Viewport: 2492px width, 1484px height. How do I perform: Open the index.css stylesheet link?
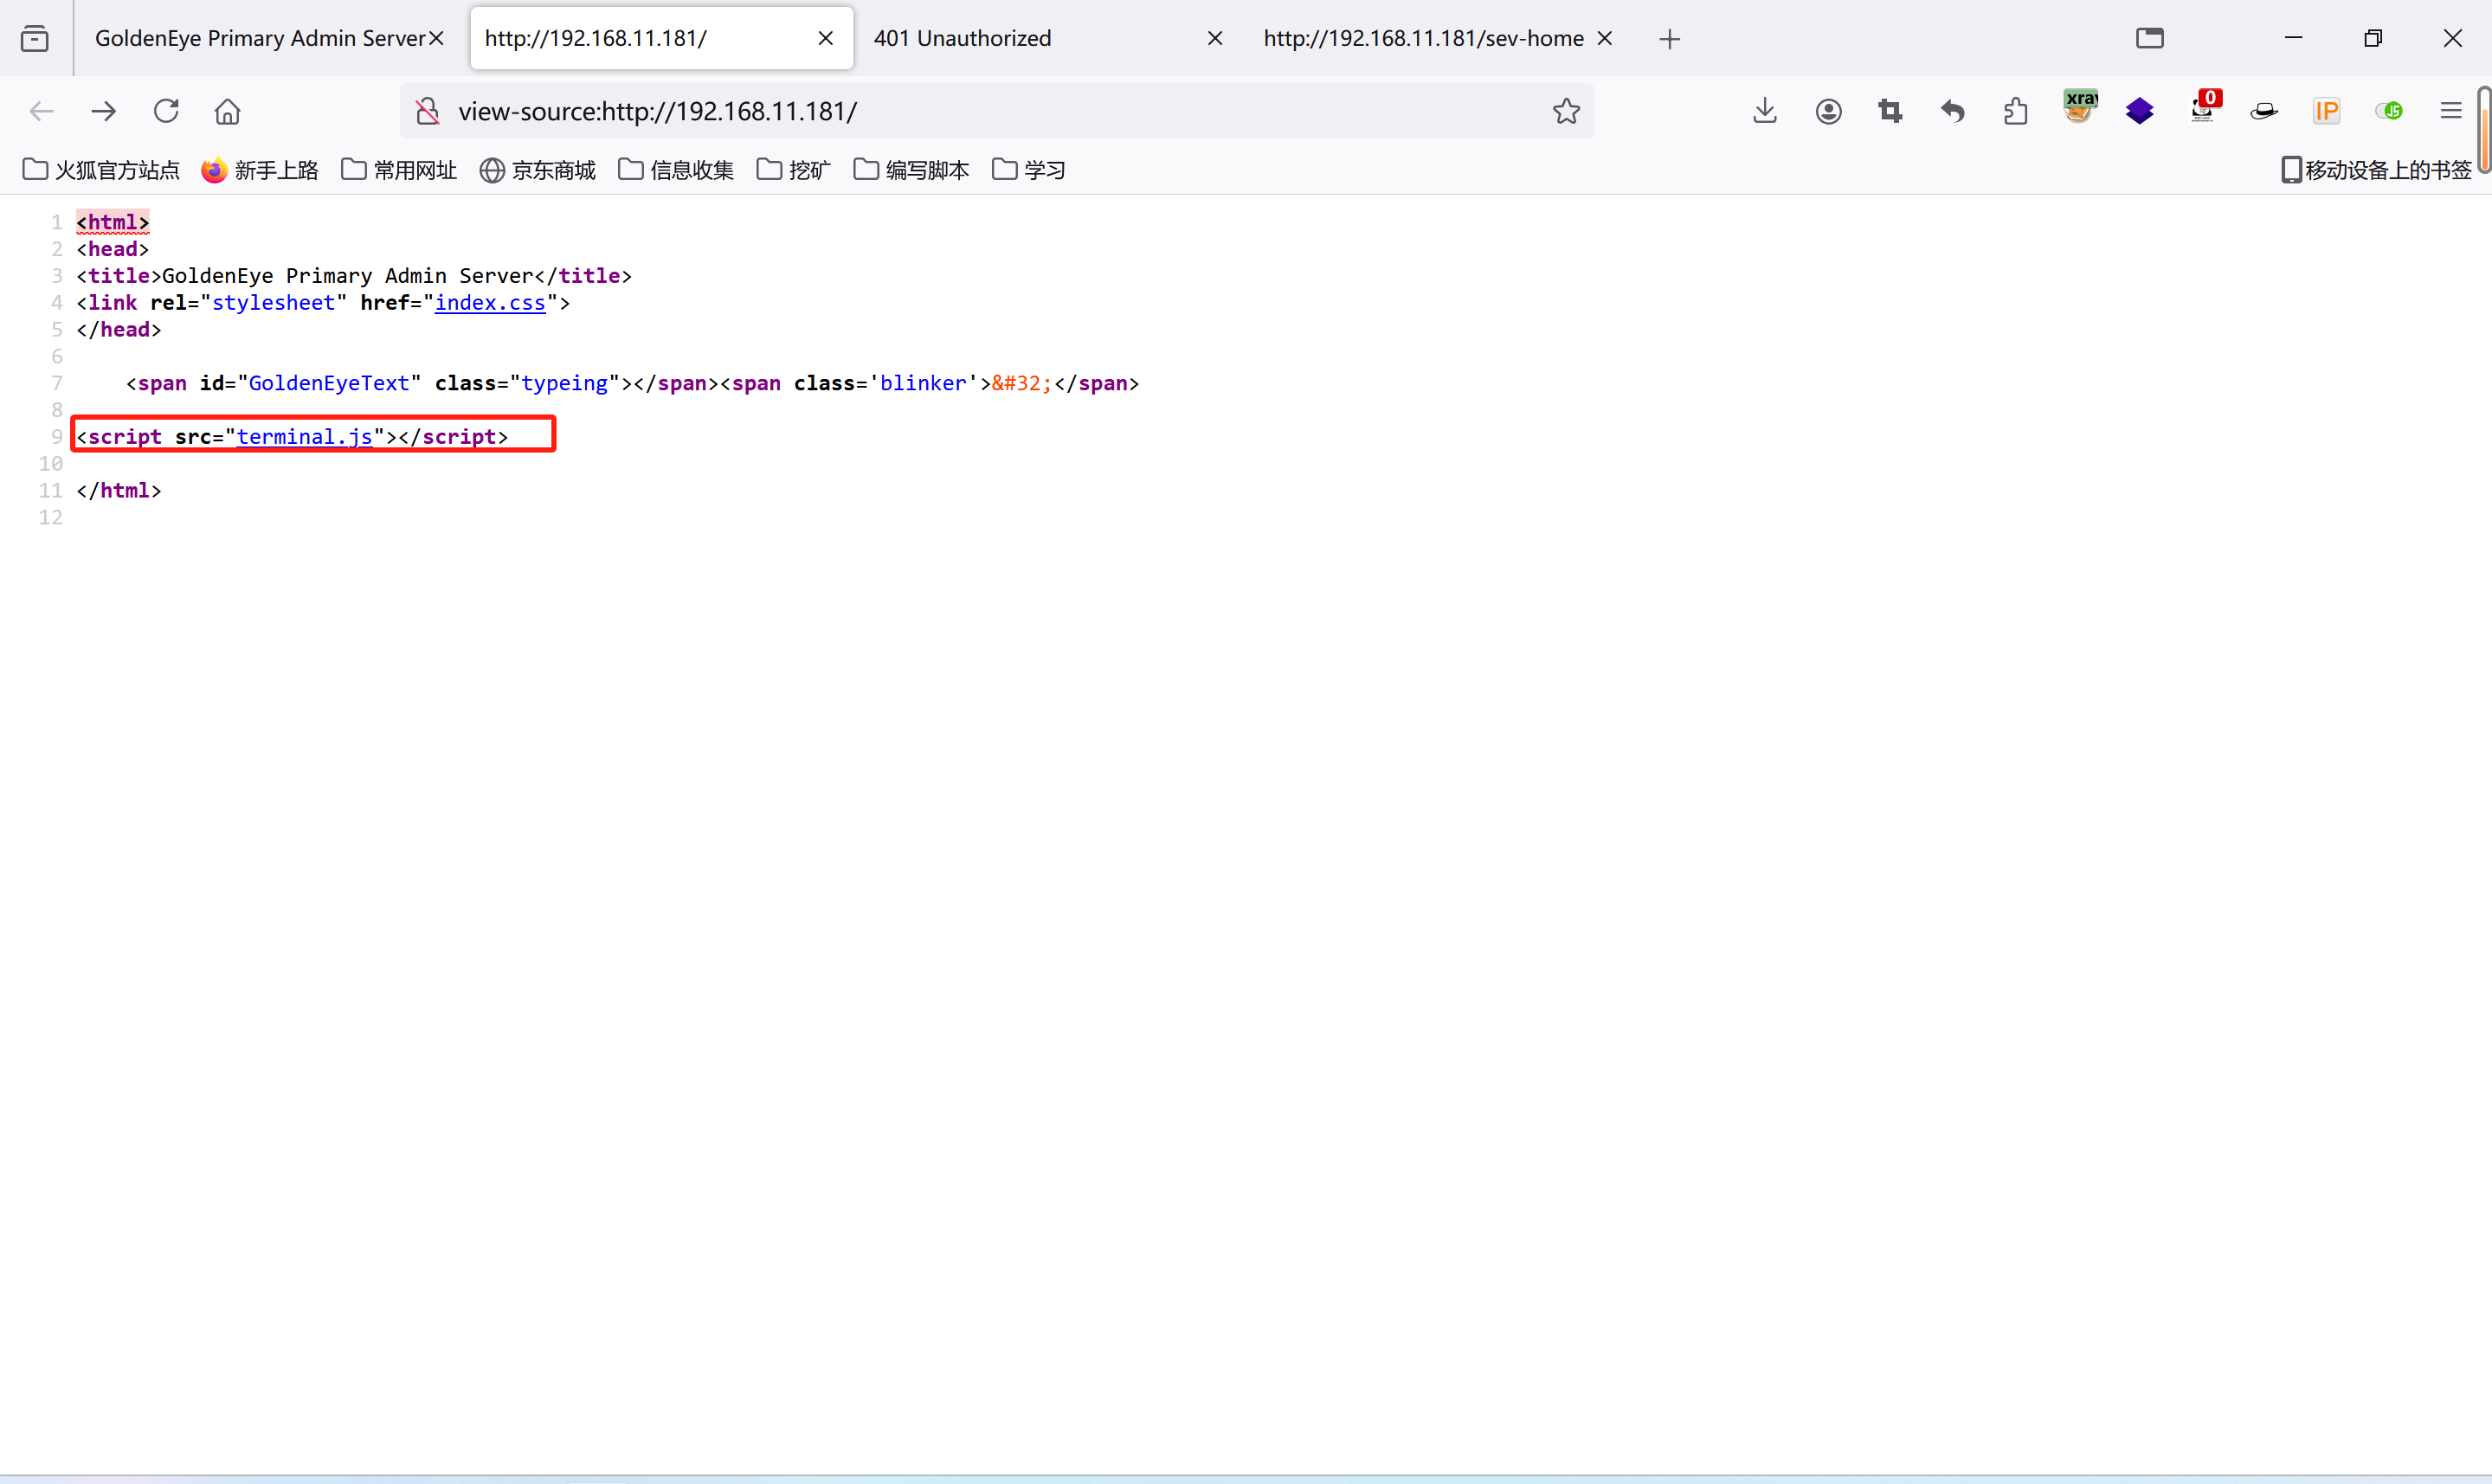tap(490, 303)
